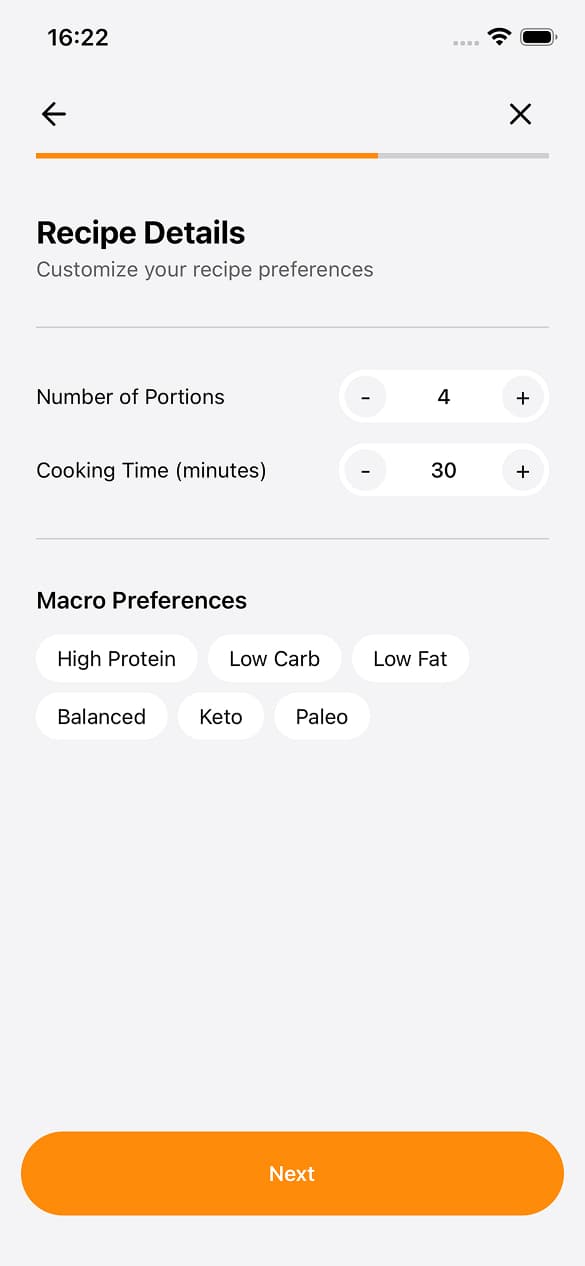Increase Cooking Time using the plus icon

522,470
